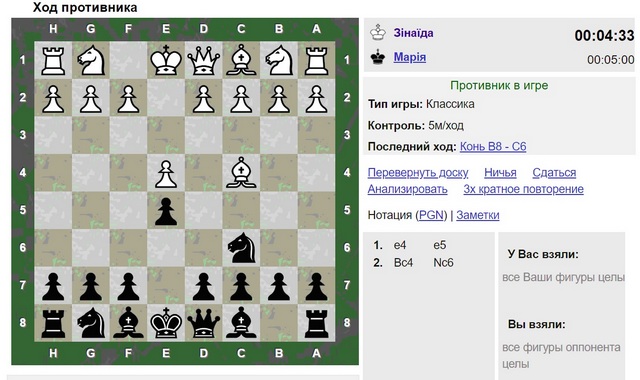Viewport: 640px width, 380px height.
Task: Select the white pawn on H2
Action: tap(53, 98)
